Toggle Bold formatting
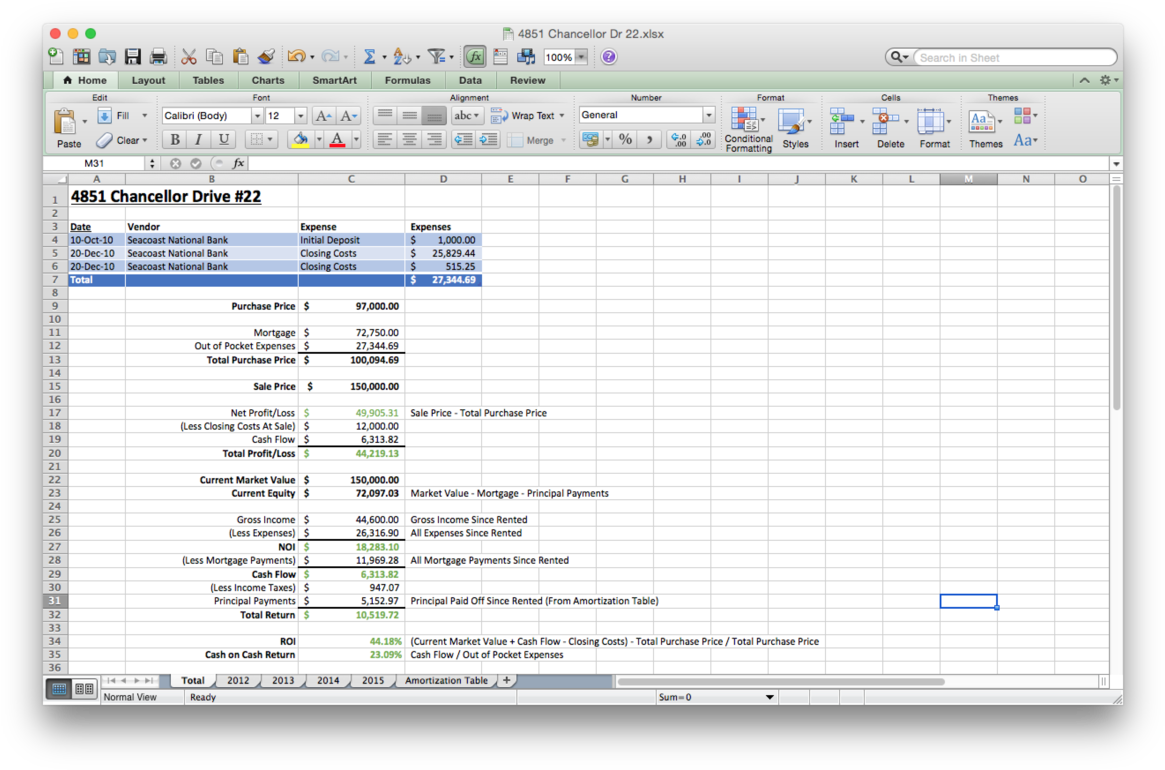Viewport: 1165px width, 770px height. (x=175, y=140)
